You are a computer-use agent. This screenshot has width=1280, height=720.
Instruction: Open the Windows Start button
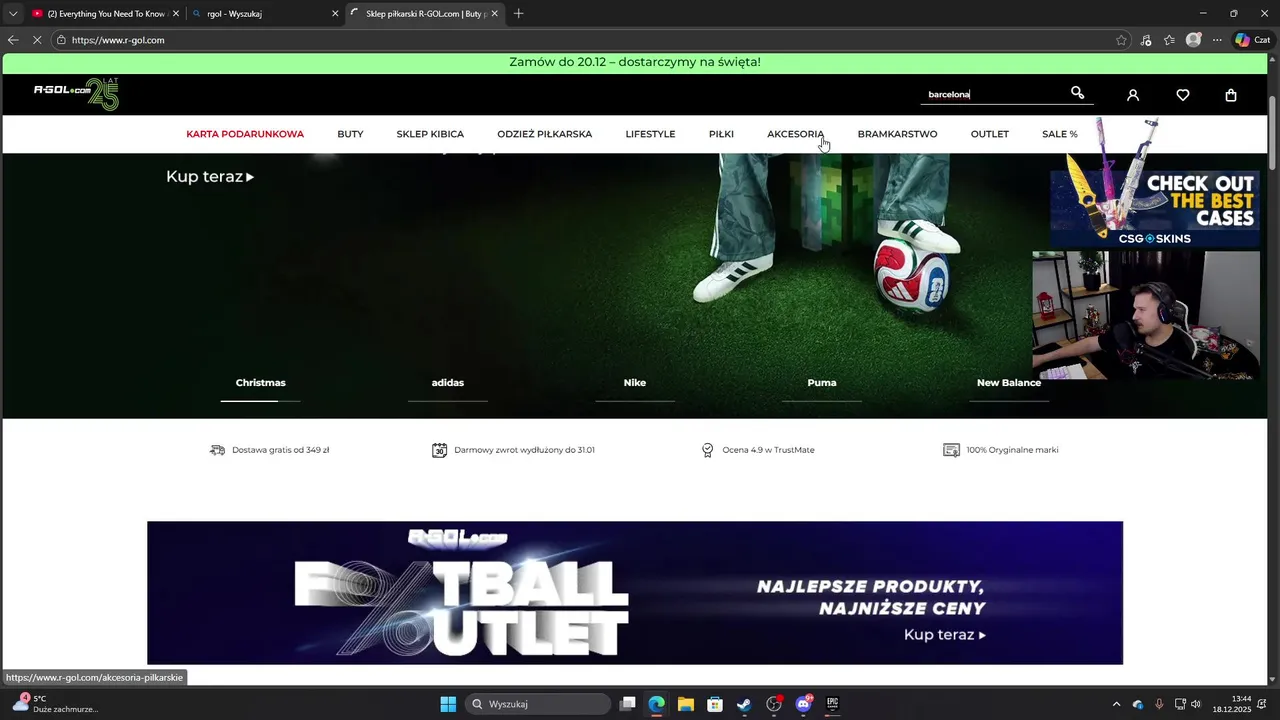(x=448, y=704)
